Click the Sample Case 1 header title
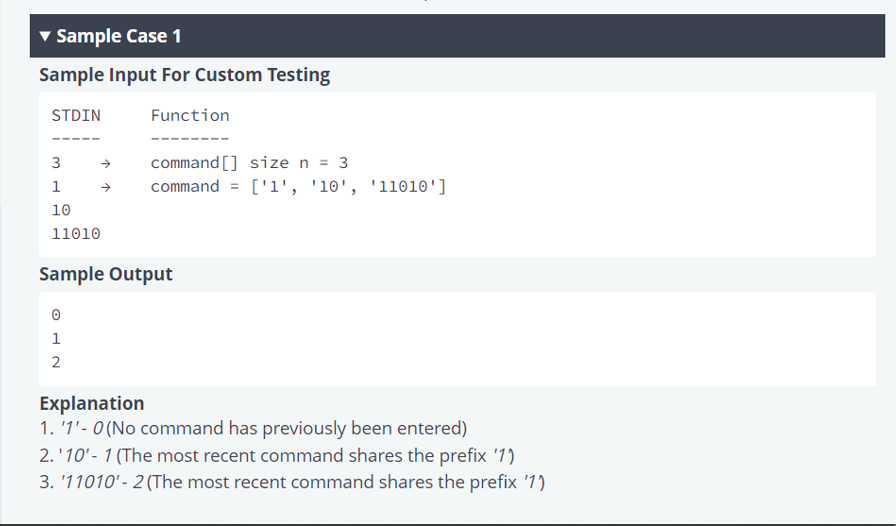Image resolution: width=896 pixels, height=526 pixels. click(x=119, y=36)
